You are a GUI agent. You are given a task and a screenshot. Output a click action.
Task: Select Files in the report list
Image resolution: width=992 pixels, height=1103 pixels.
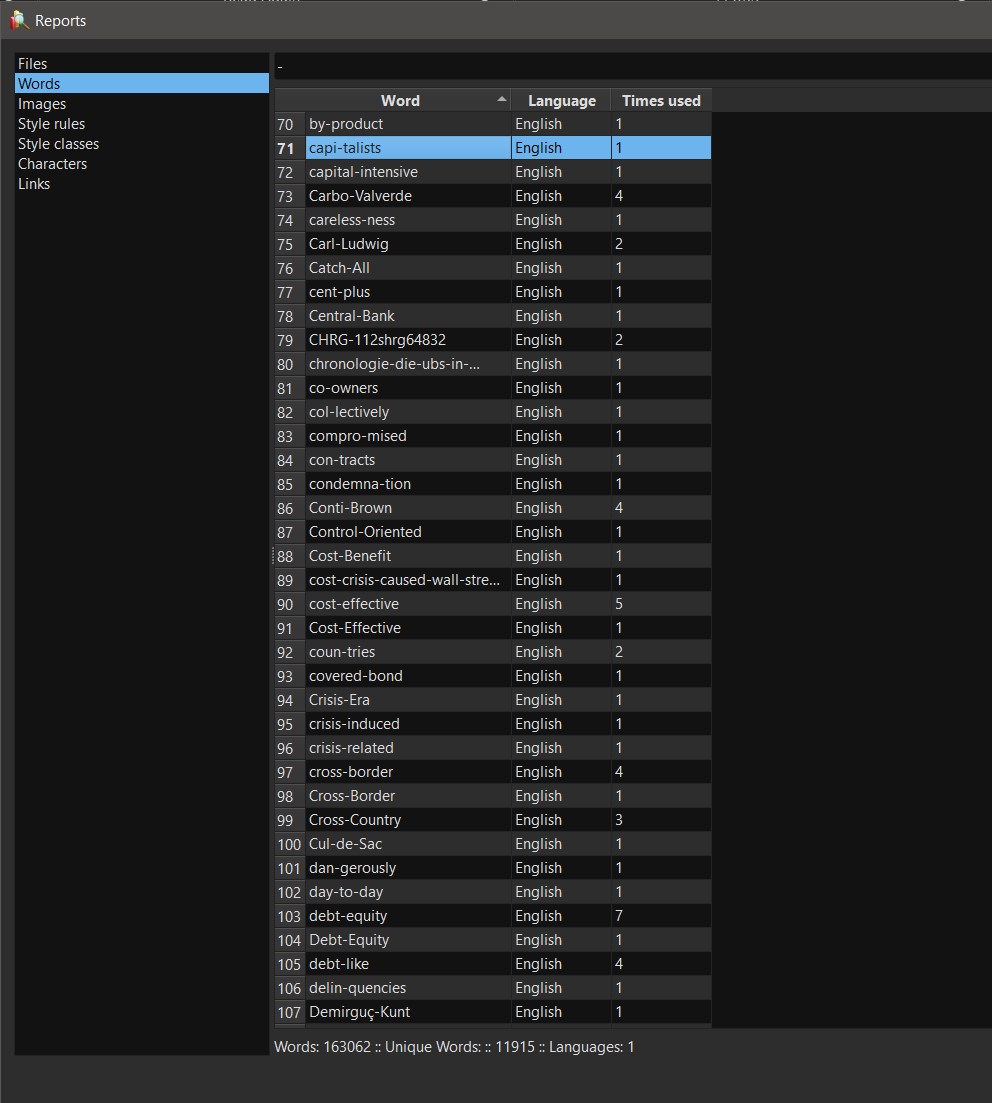point(141,63)
